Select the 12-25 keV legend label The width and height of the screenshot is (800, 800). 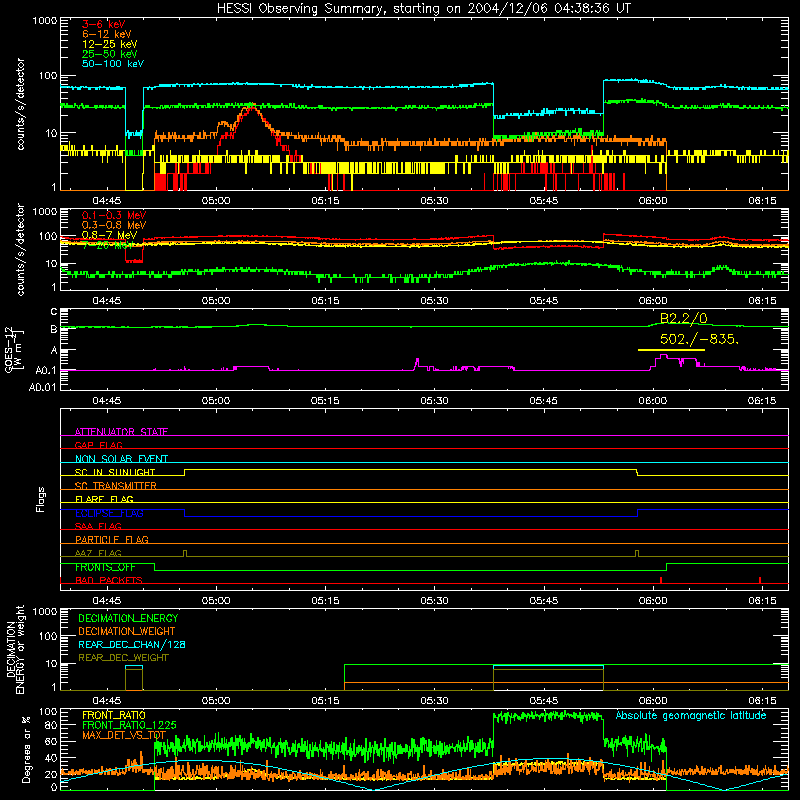(110, 44)
